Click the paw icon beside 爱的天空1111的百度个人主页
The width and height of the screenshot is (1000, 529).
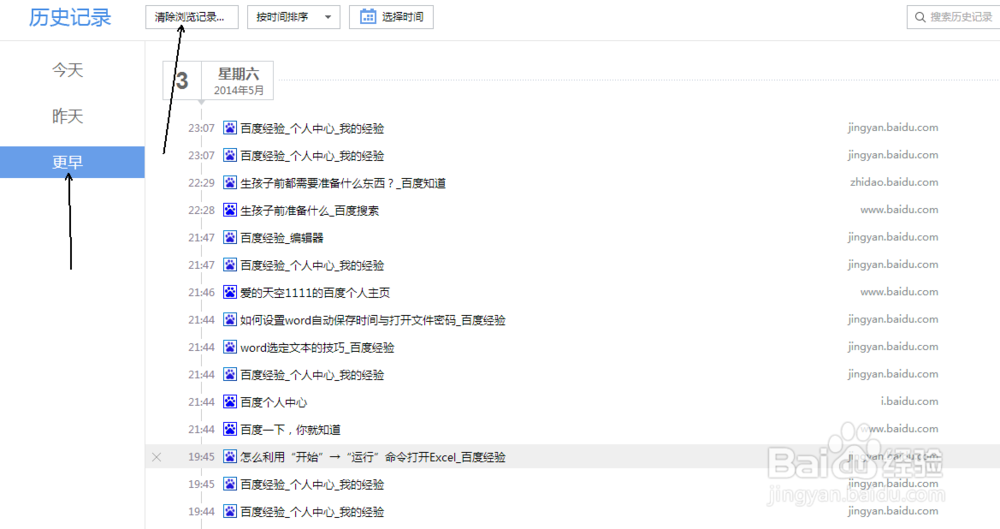(x=230, y=292)
